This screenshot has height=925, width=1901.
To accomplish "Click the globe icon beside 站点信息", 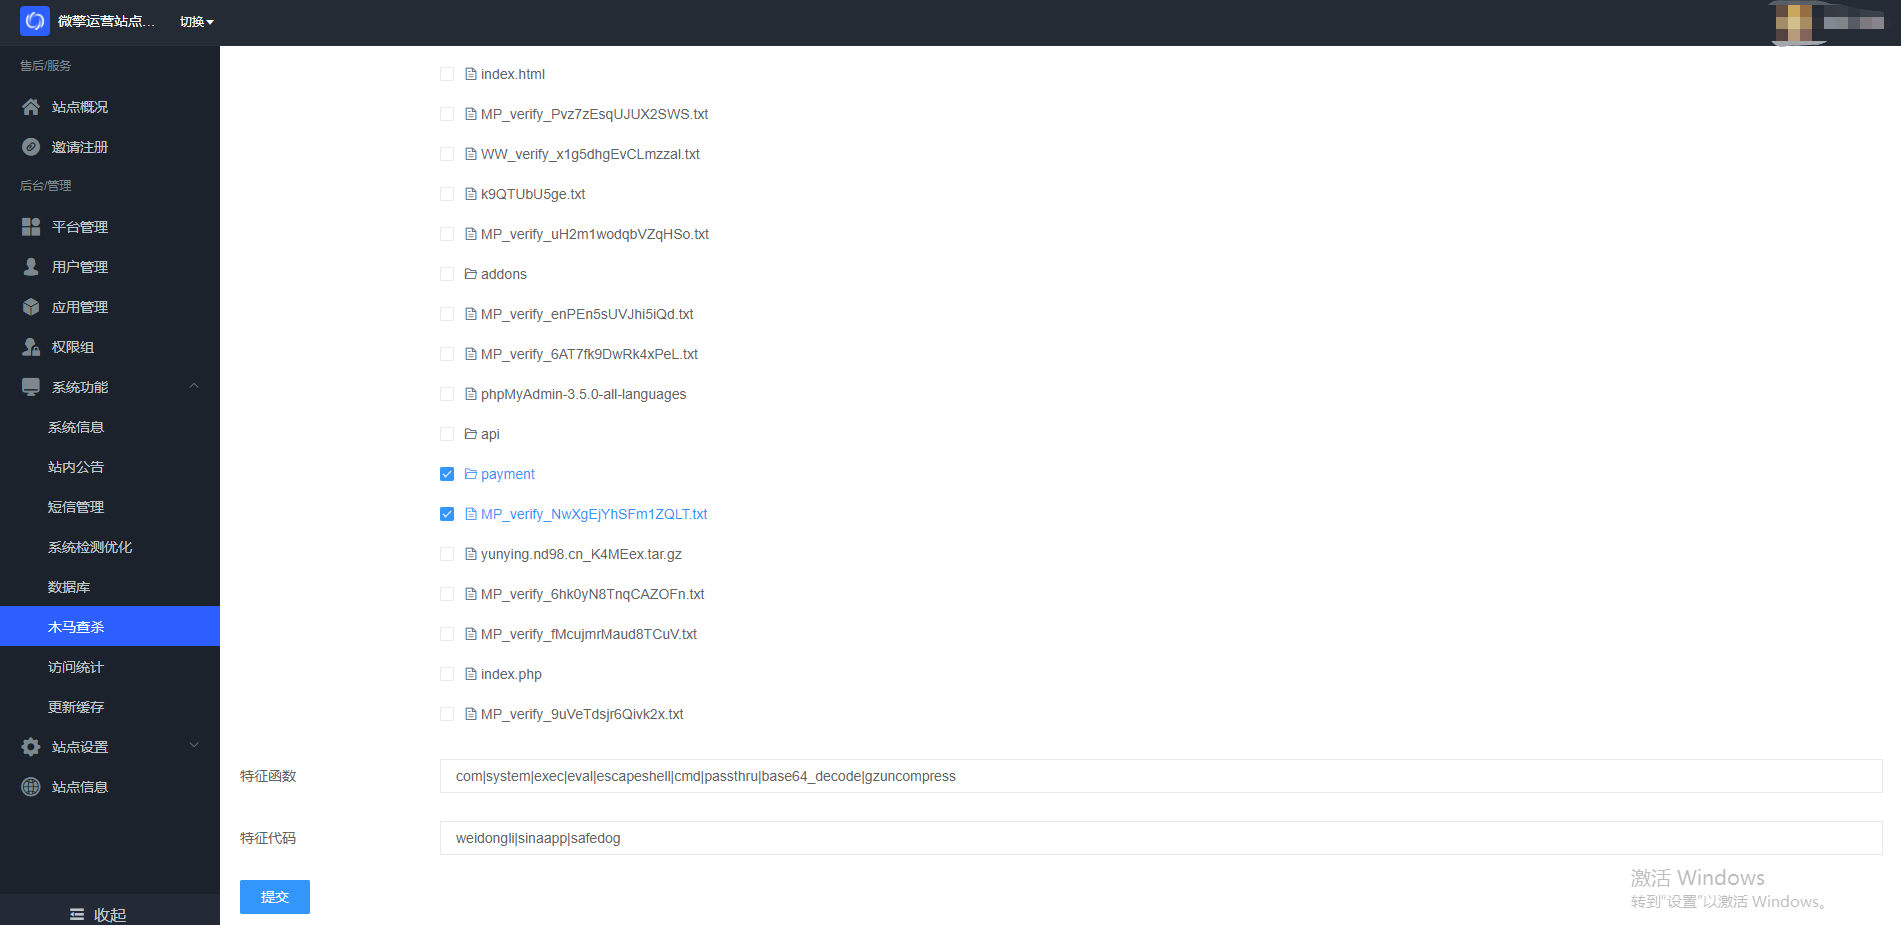I will pos(31,787).
